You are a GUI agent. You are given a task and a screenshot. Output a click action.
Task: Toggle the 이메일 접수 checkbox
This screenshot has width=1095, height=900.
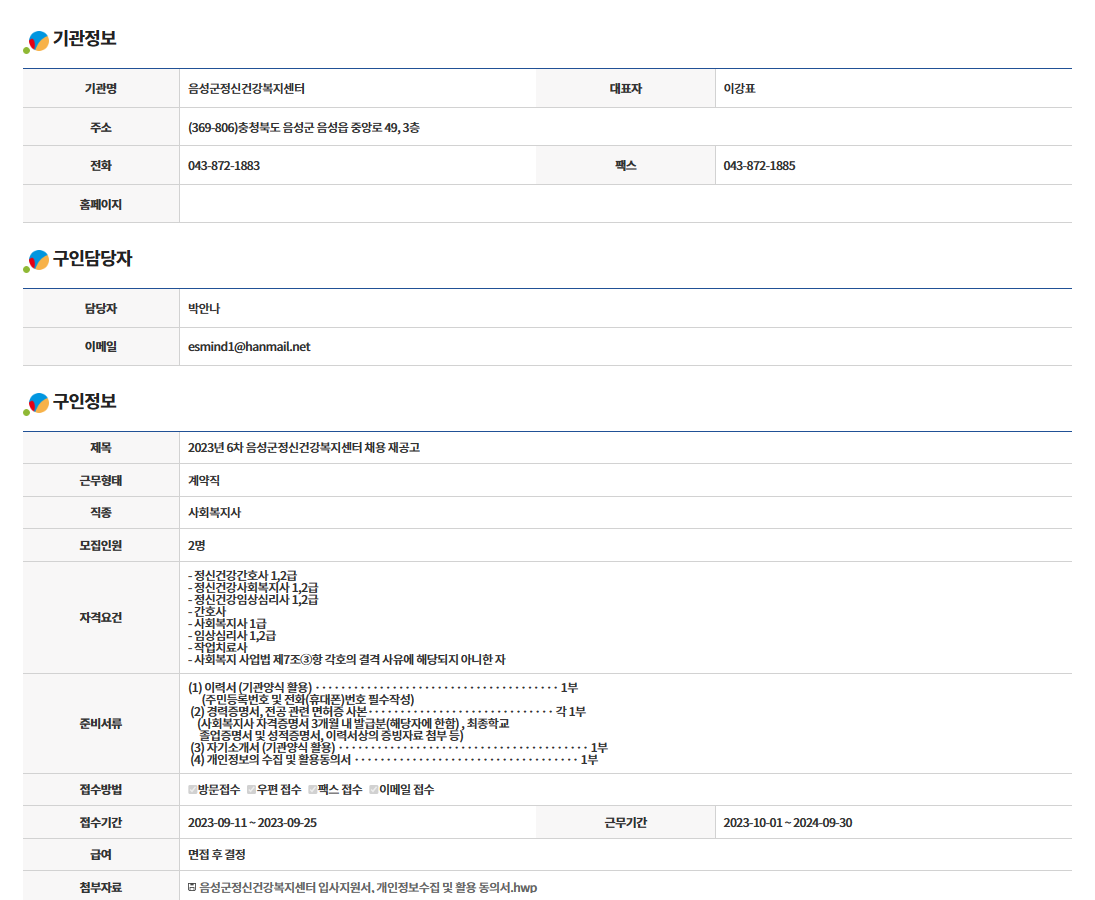pos(374,790)
